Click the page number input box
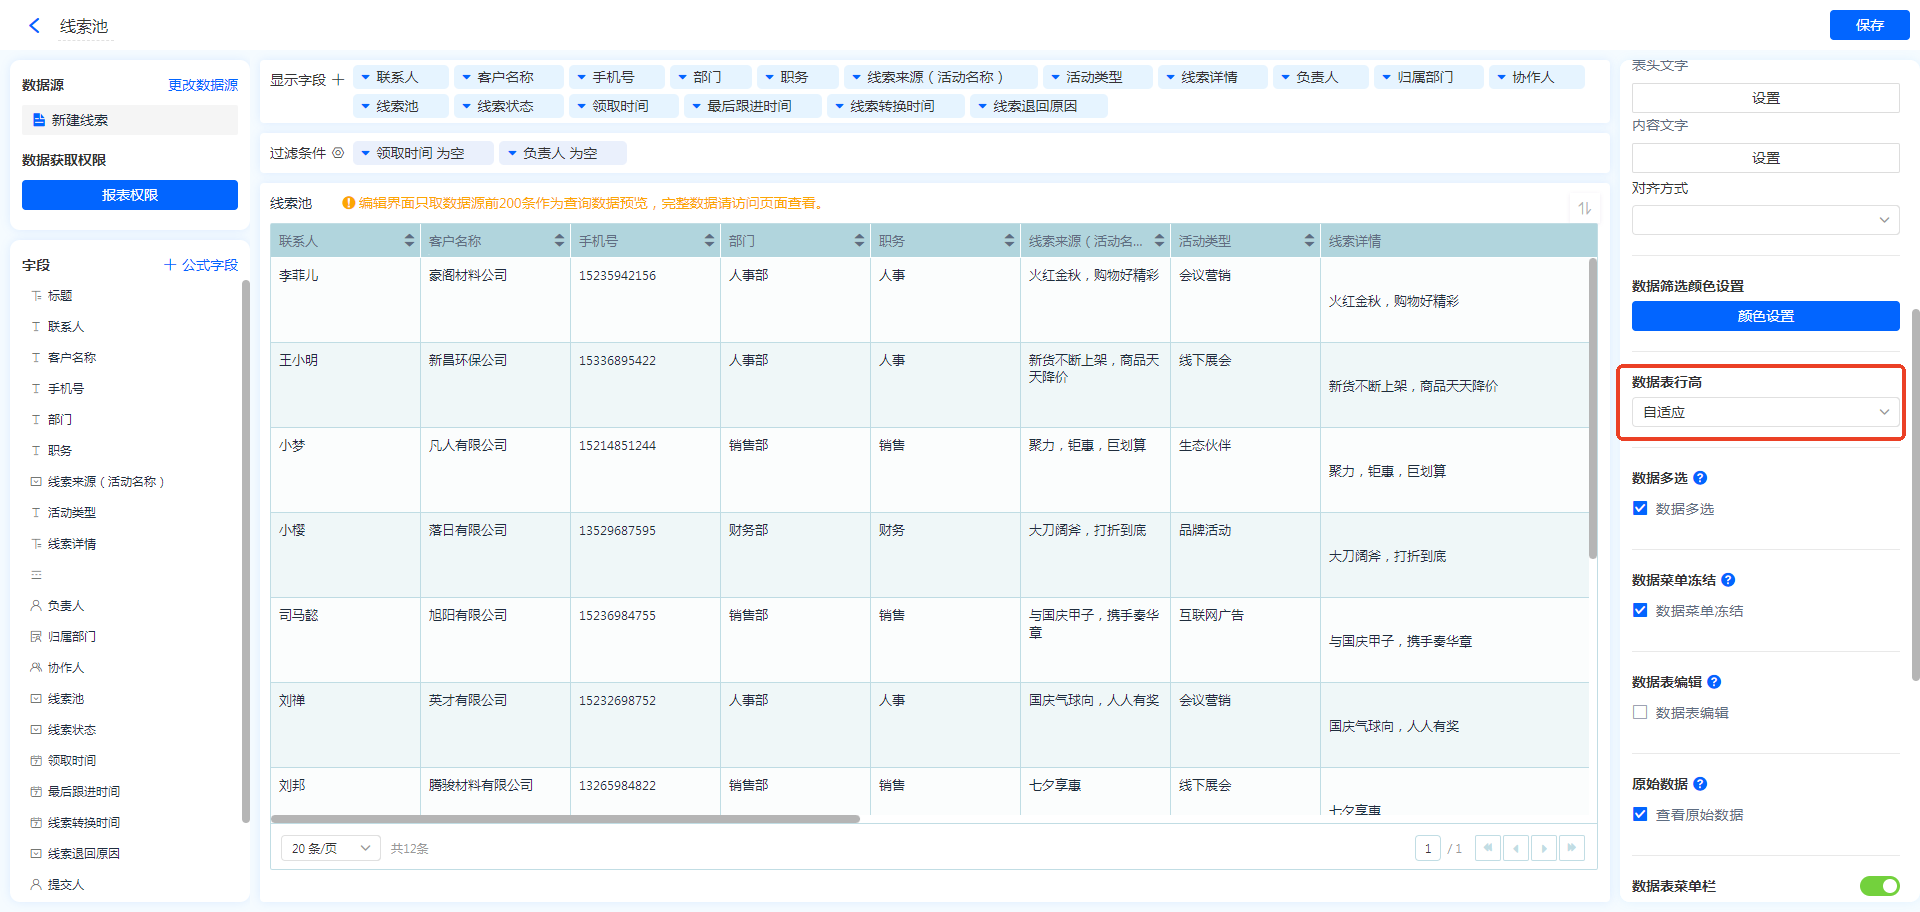 click(1427, 848)
